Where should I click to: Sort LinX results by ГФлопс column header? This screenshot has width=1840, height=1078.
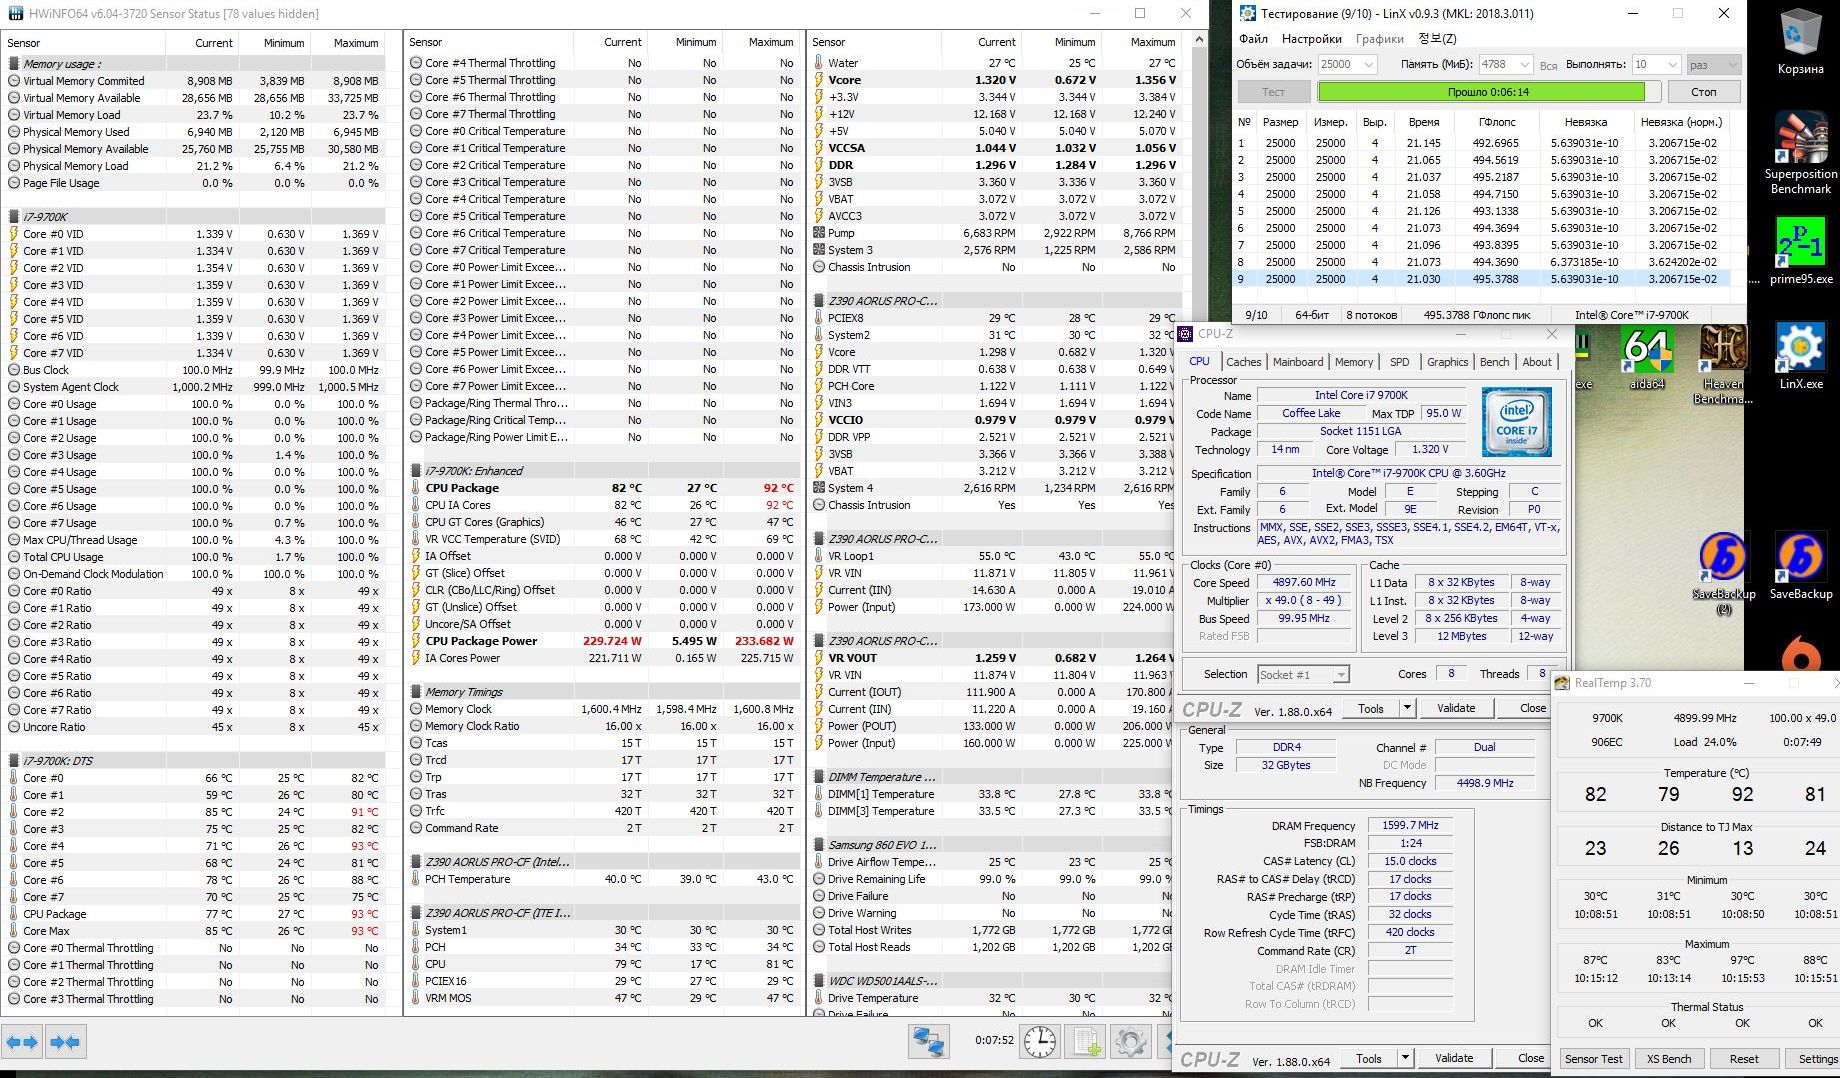(x=1497, y=122)
